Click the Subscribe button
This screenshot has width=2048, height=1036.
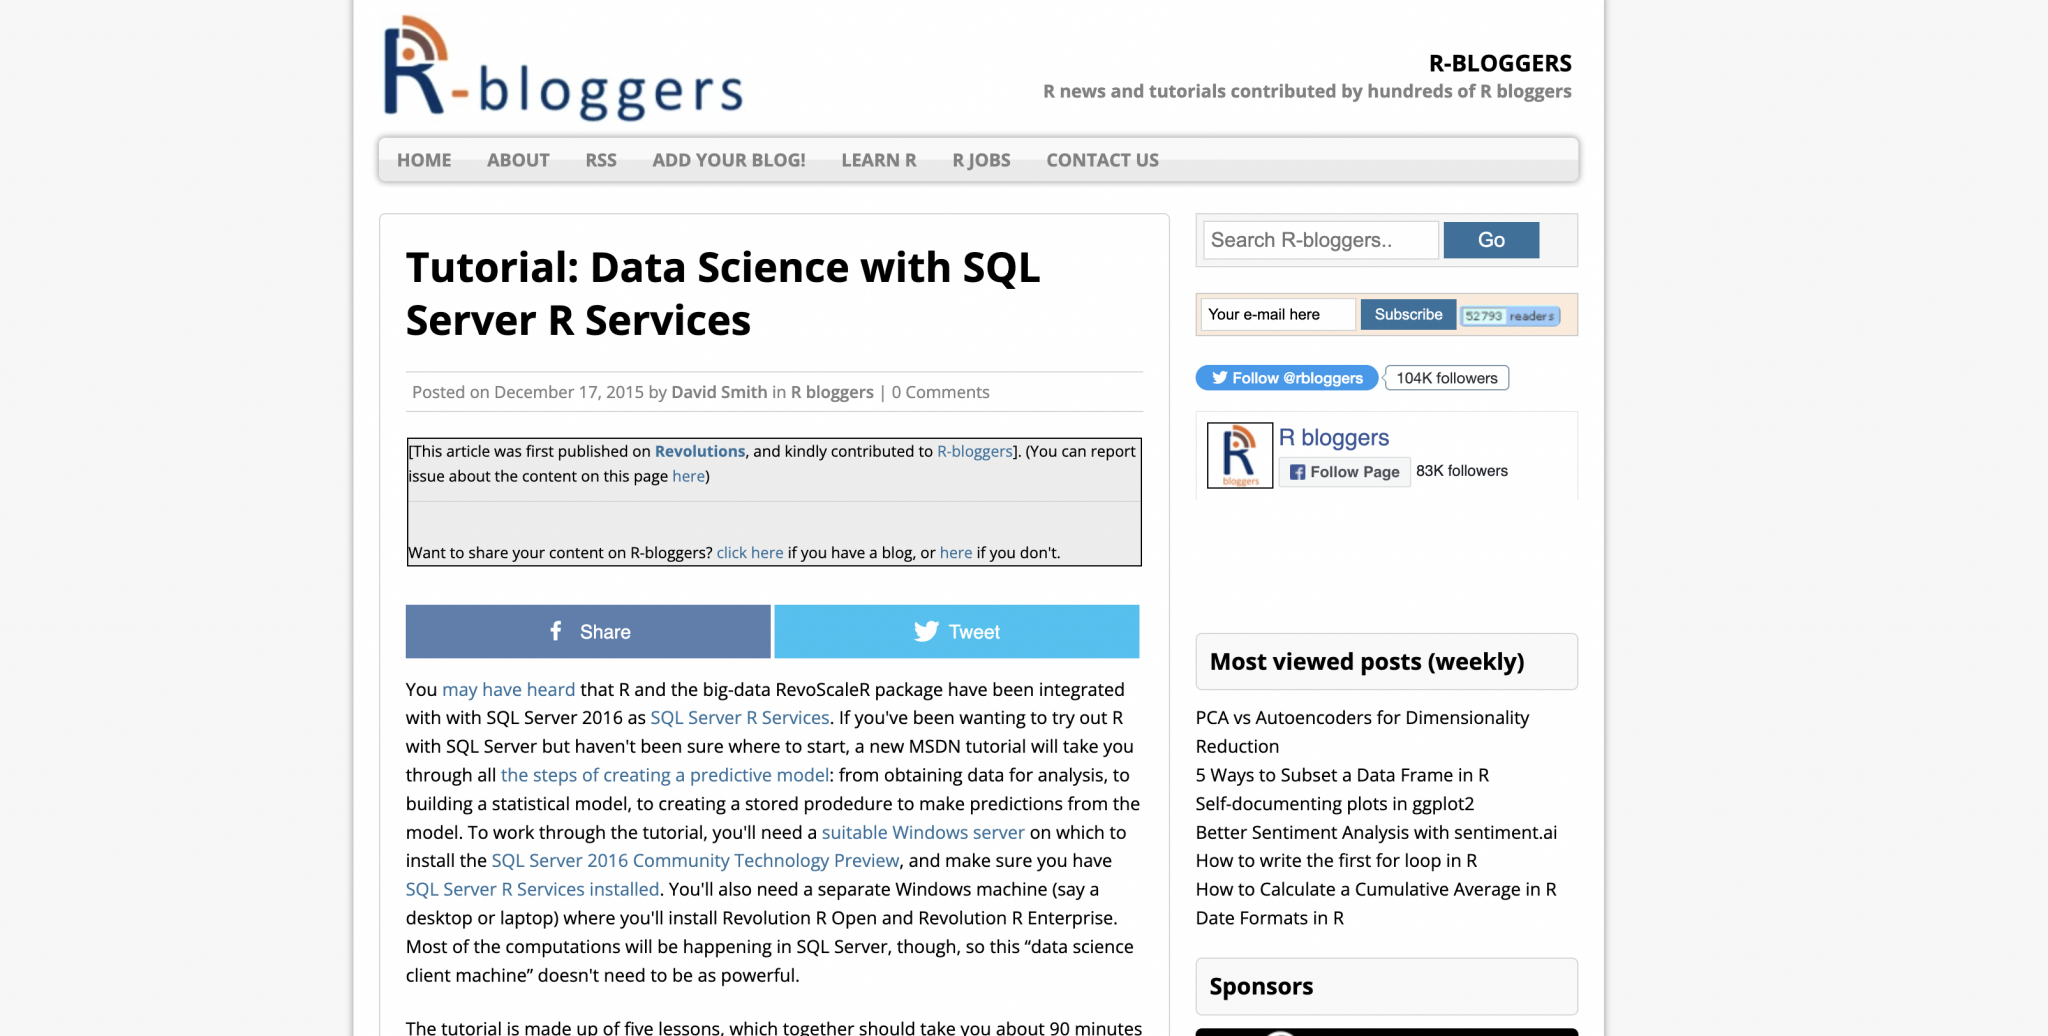[1408, 314]
